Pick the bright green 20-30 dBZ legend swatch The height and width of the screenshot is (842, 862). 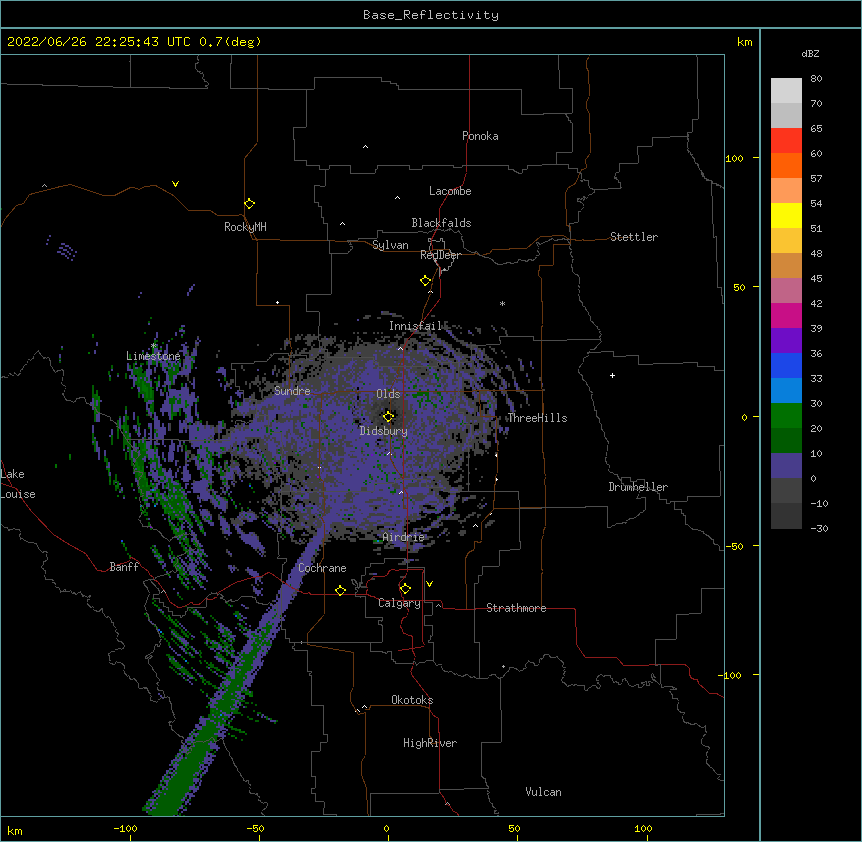[786, 416]
